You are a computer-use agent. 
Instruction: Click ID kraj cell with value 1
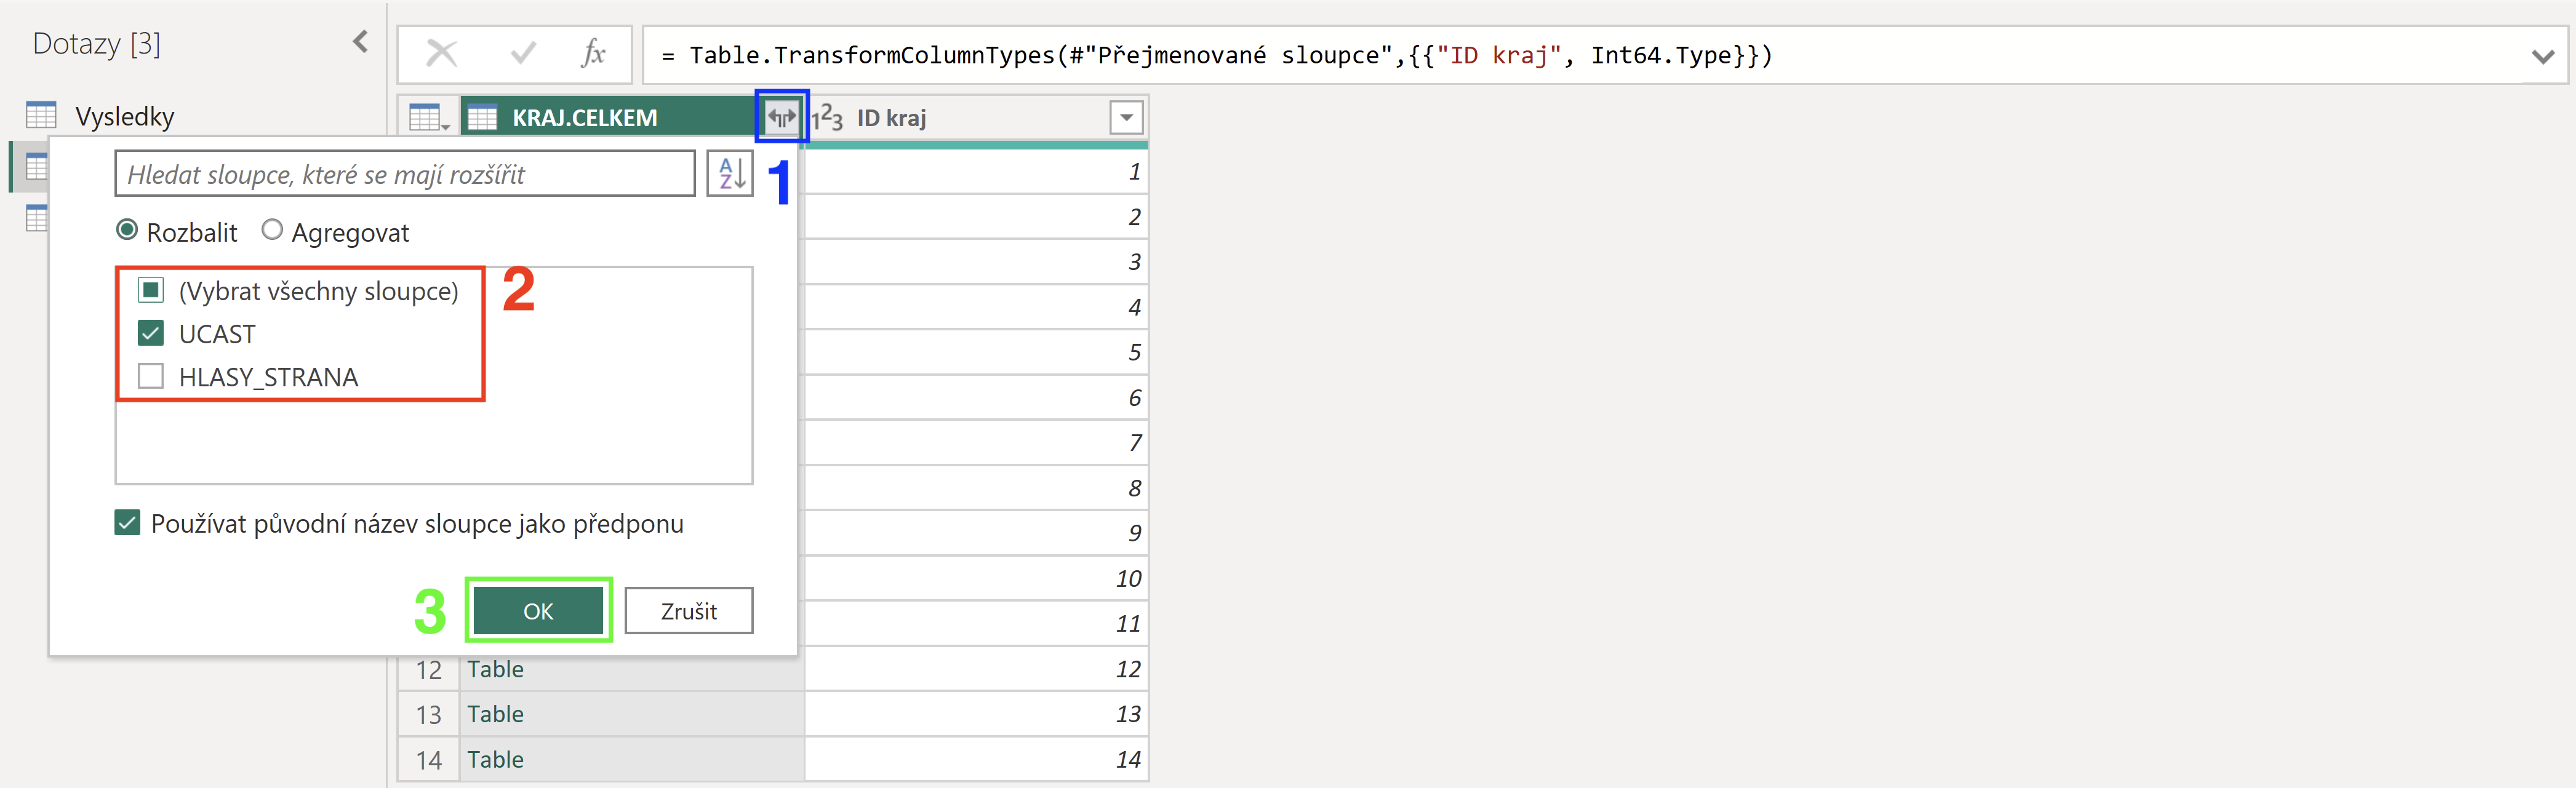click(976, 171)
